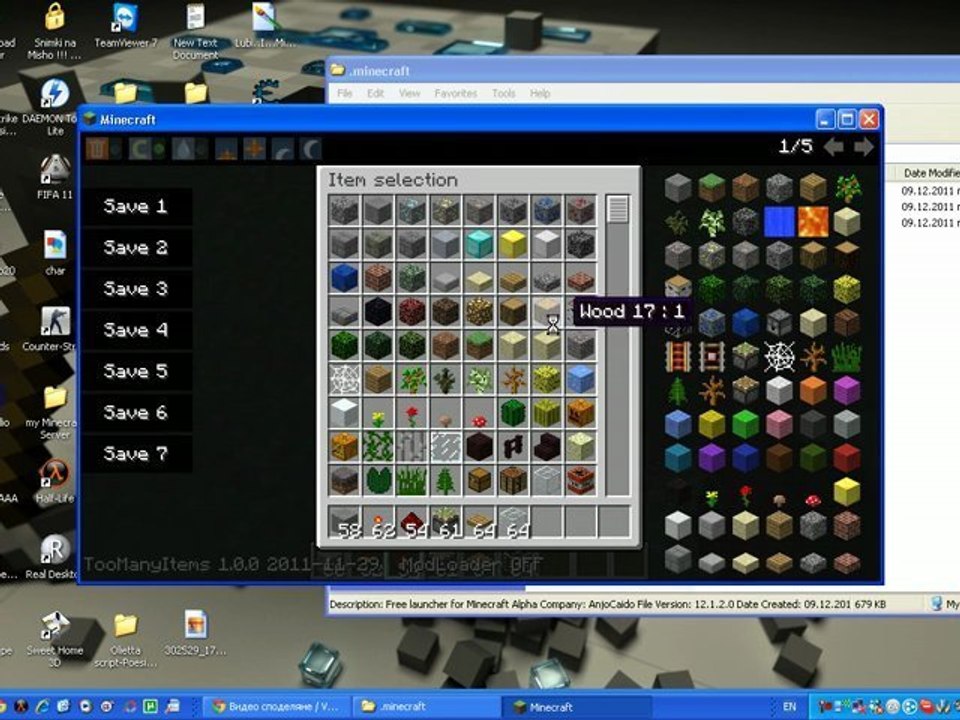The height and width of the screenshot is (720, 960).
Task: Toggle creative mode C icon
Action: [x=140, y=149]
